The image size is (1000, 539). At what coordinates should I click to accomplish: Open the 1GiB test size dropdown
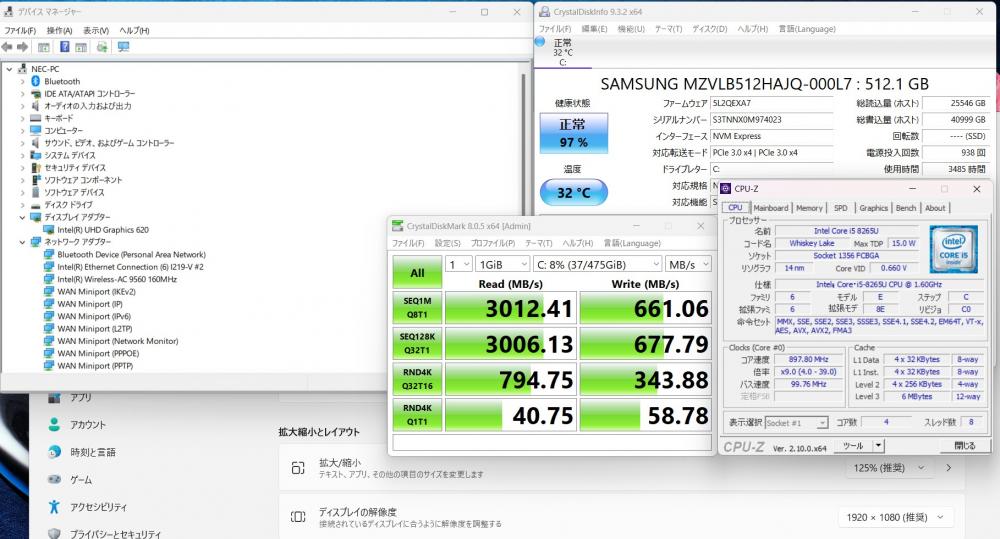pos(503,264)
